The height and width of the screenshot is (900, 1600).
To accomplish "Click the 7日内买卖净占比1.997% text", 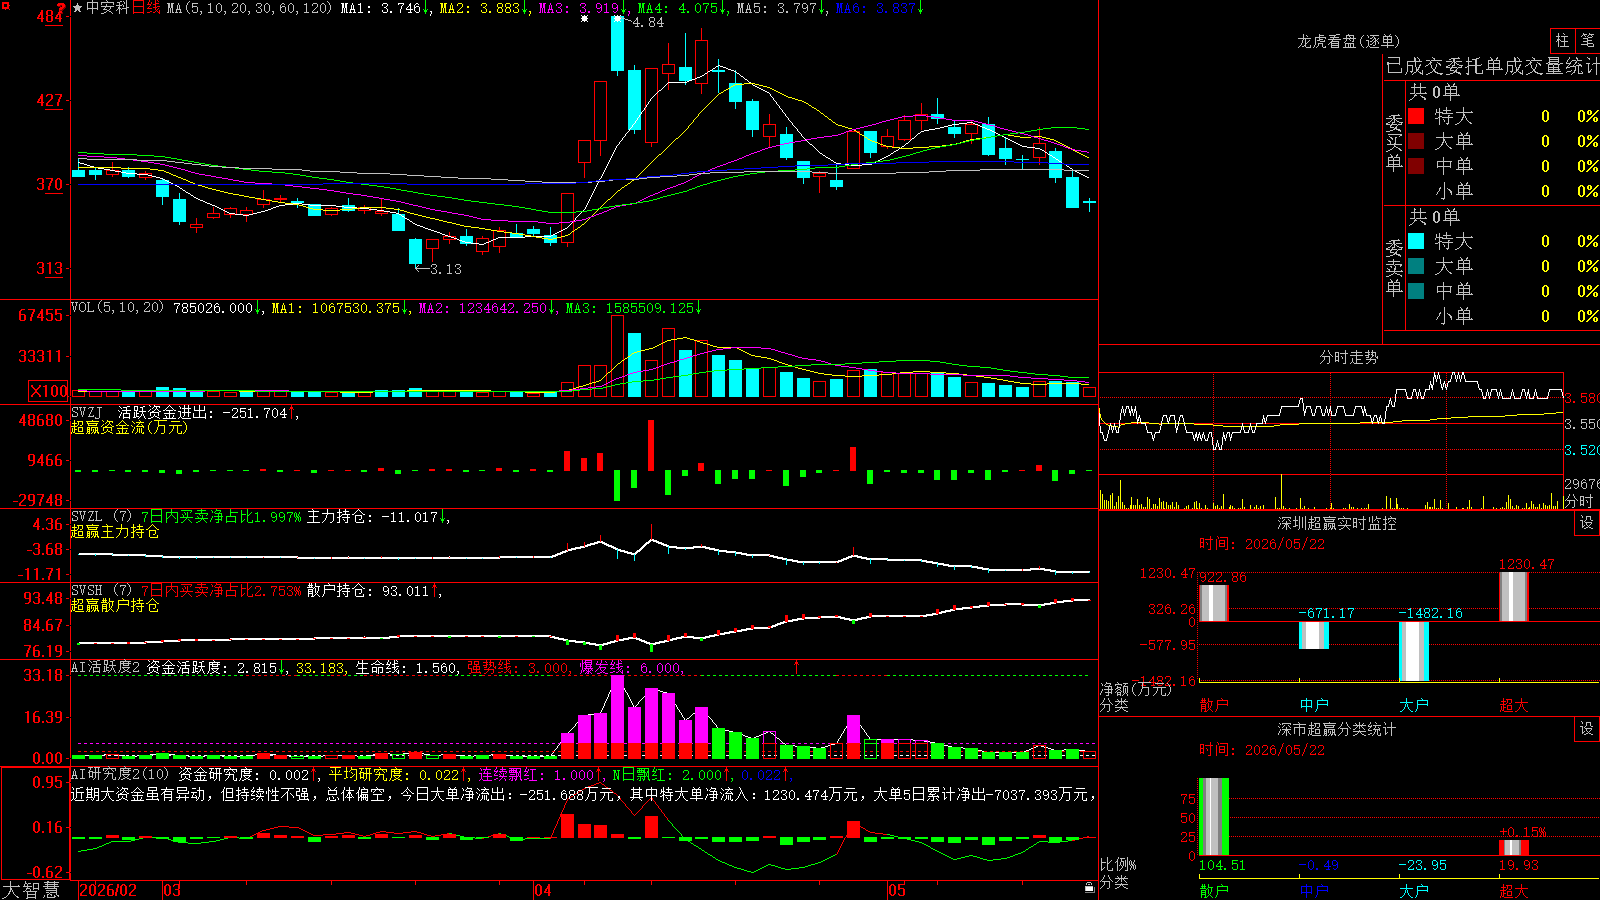I will pyautogui.click(x=221, y=517).
